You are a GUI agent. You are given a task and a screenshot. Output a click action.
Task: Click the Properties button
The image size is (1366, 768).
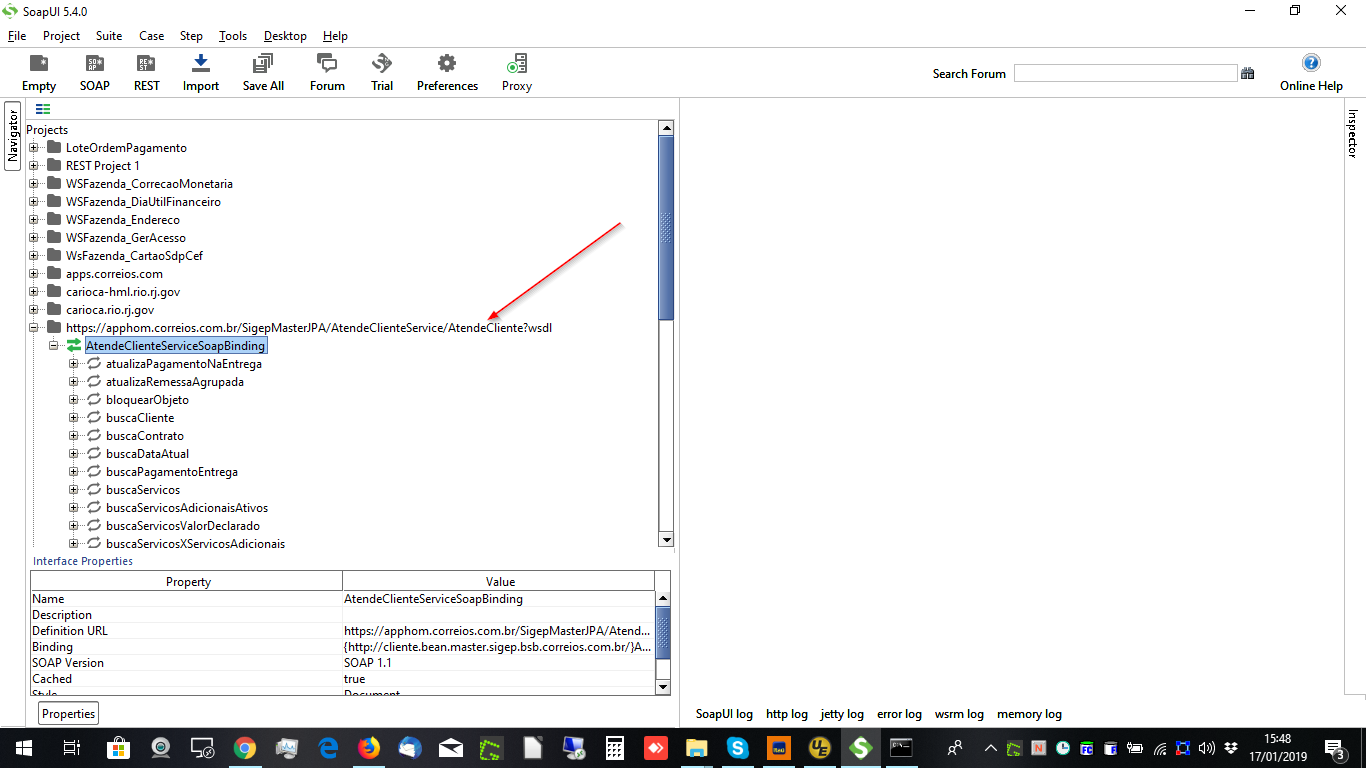(x=69, y=713)
